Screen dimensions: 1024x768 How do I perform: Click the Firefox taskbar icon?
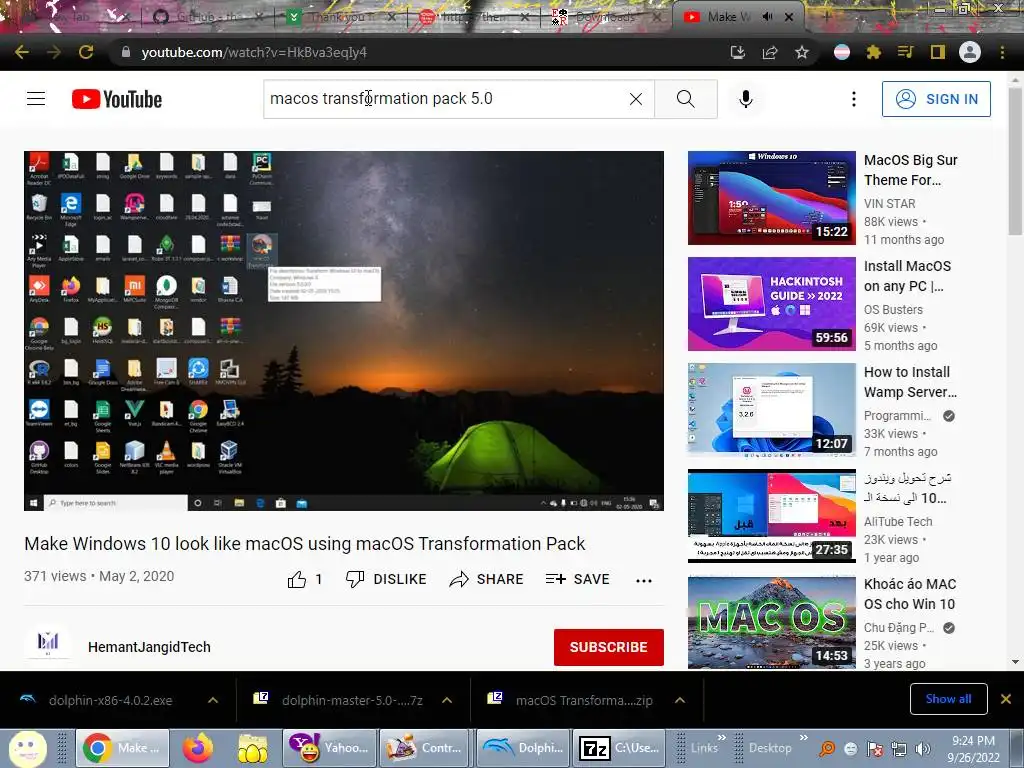coord(198,748)
